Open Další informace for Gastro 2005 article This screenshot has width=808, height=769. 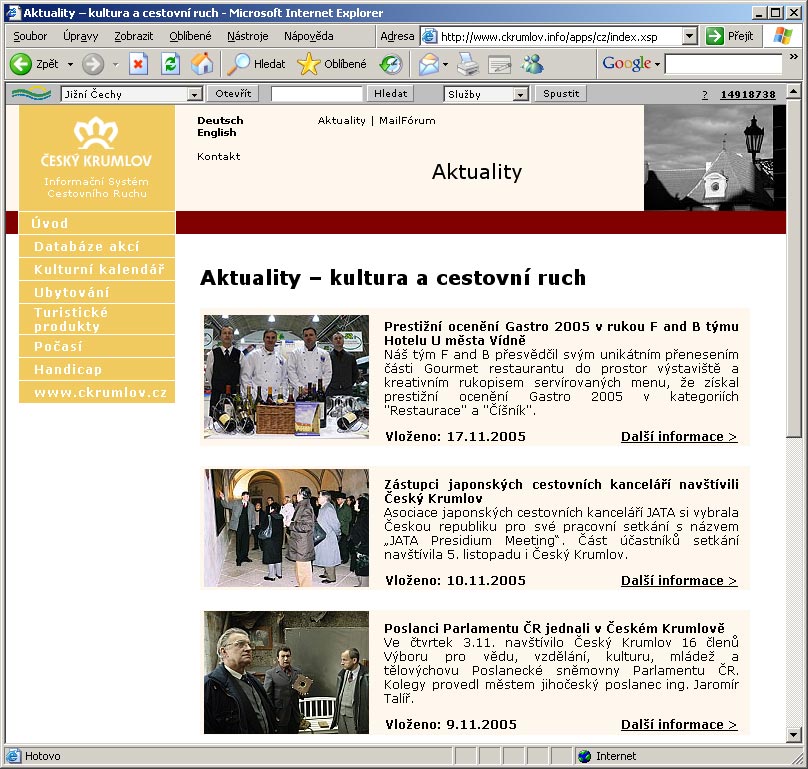[679, 437]
